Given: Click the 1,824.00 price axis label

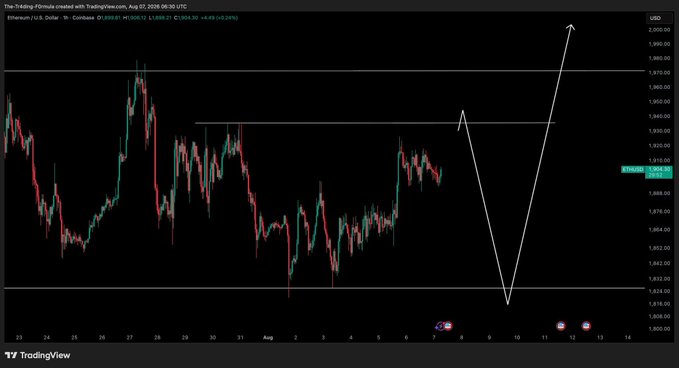Looking at the screenshot, I should point(659,291).
